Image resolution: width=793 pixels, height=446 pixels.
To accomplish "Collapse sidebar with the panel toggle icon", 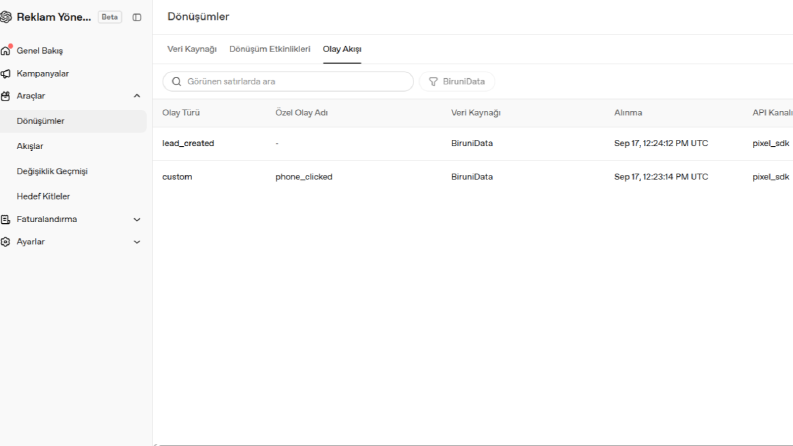I will pos(137,17).
